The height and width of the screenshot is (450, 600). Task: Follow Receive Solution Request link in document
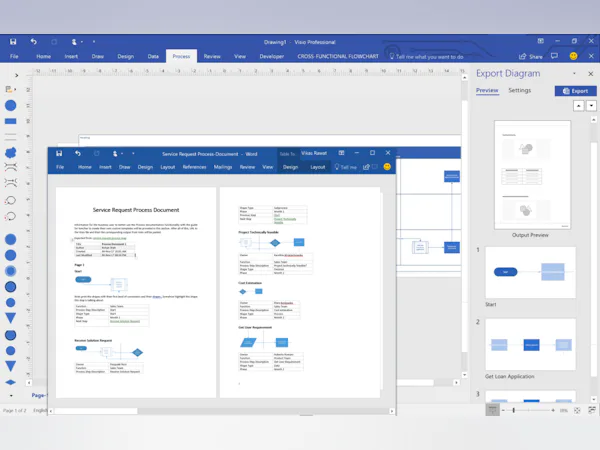point(125,321)
